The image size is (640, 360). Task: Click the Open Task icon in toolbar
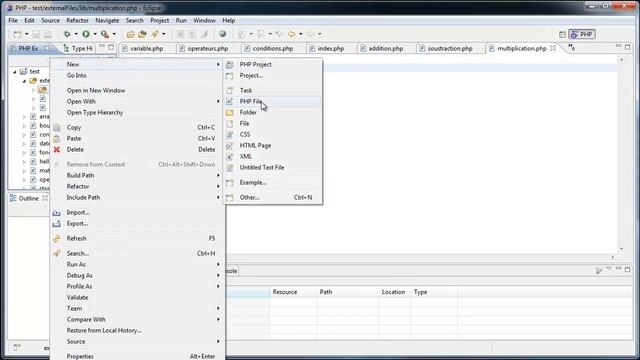[x=142, y=34]
